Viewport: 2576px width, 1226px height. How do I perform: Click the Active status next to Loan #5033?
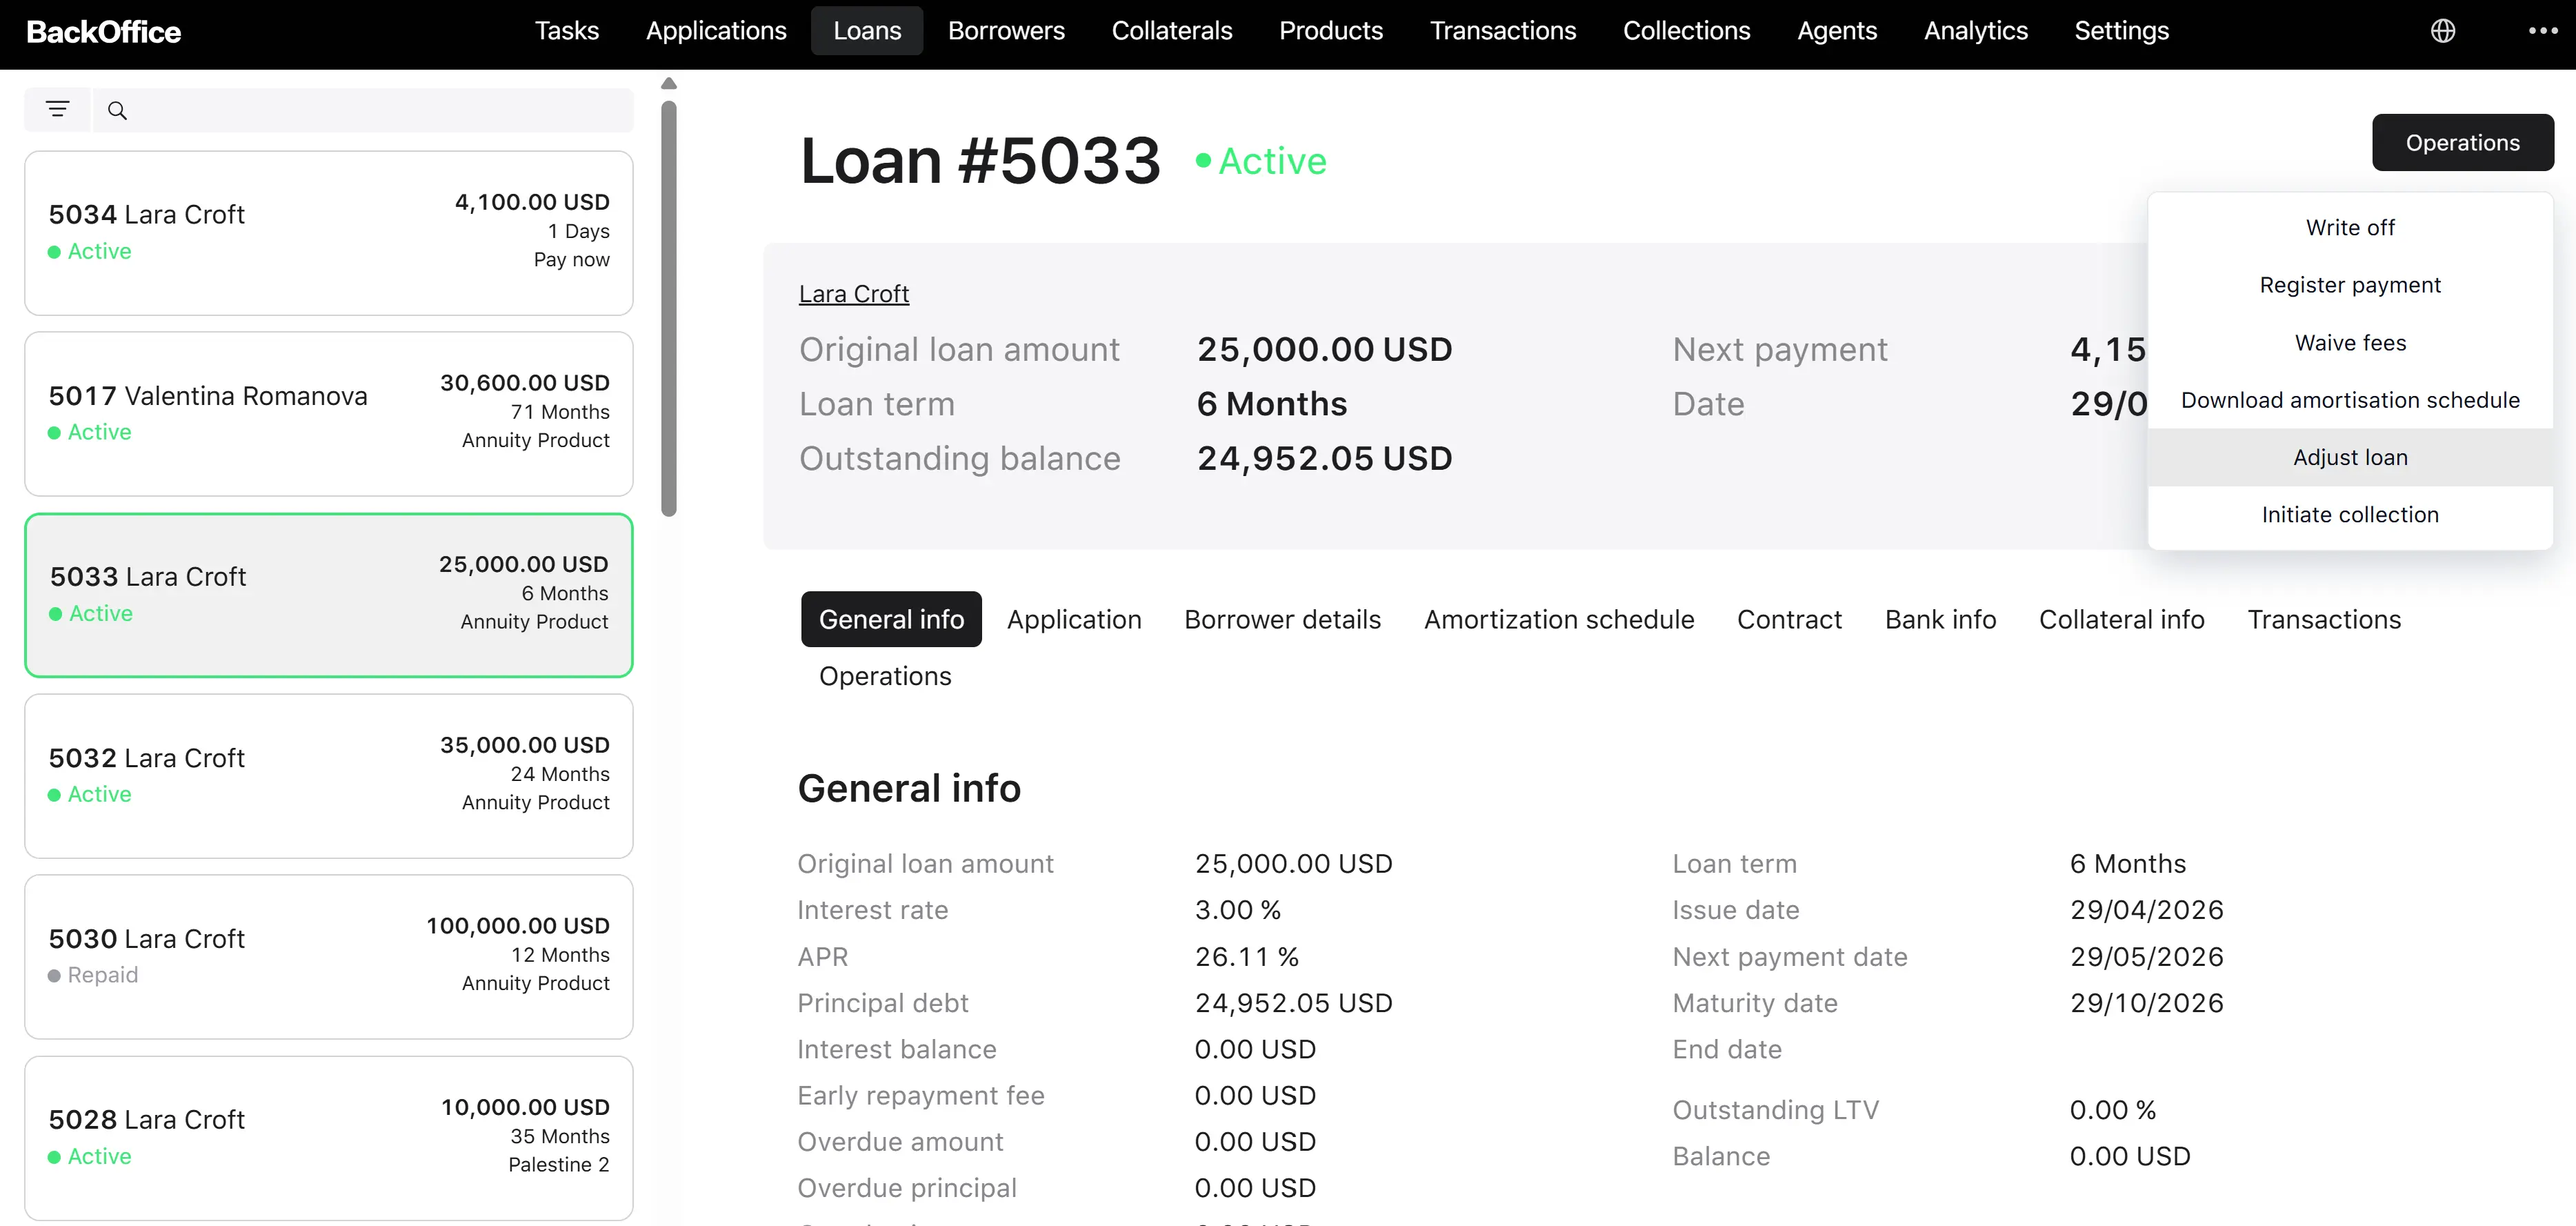(x=1261, y=161)
